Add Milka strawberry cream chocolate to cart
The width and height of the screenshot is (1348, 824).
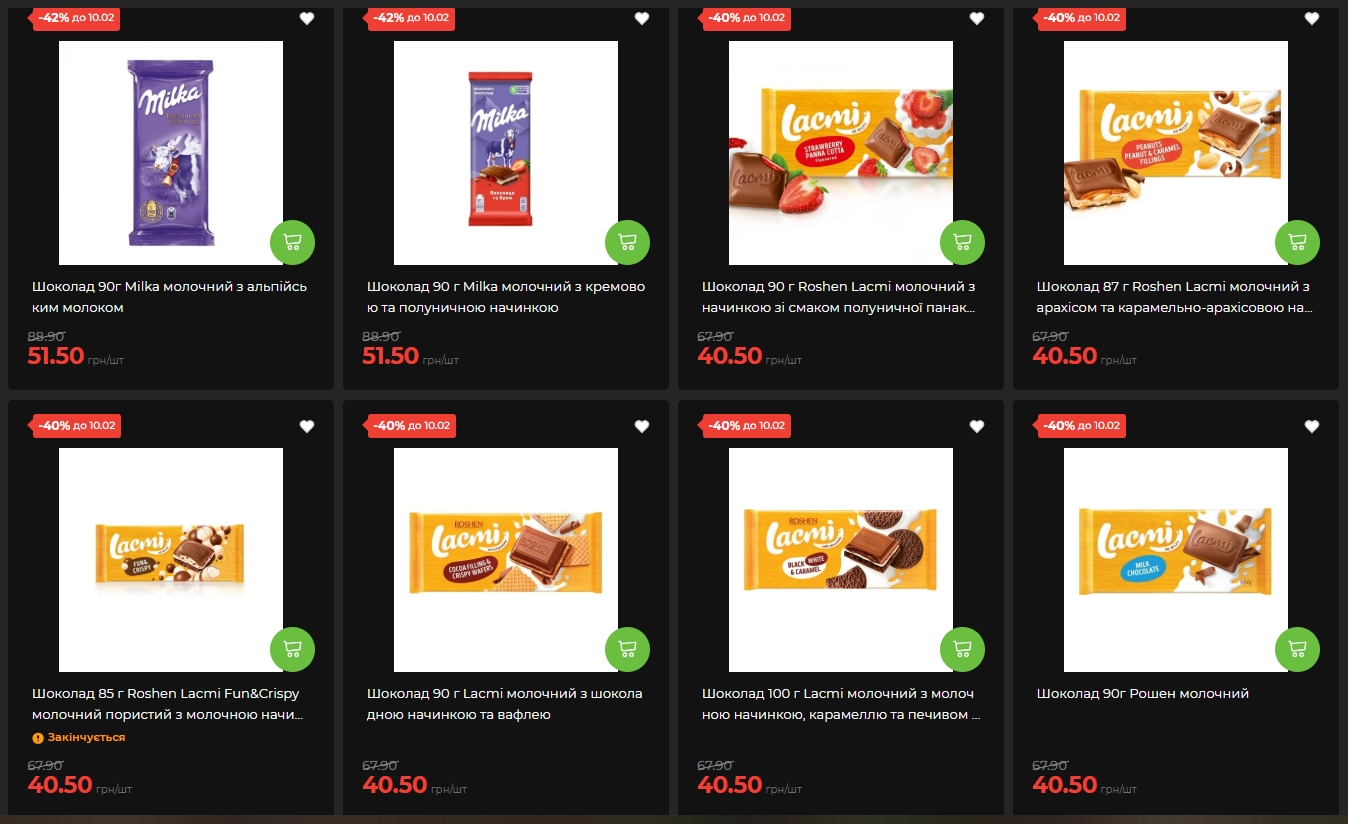point(627,242)
